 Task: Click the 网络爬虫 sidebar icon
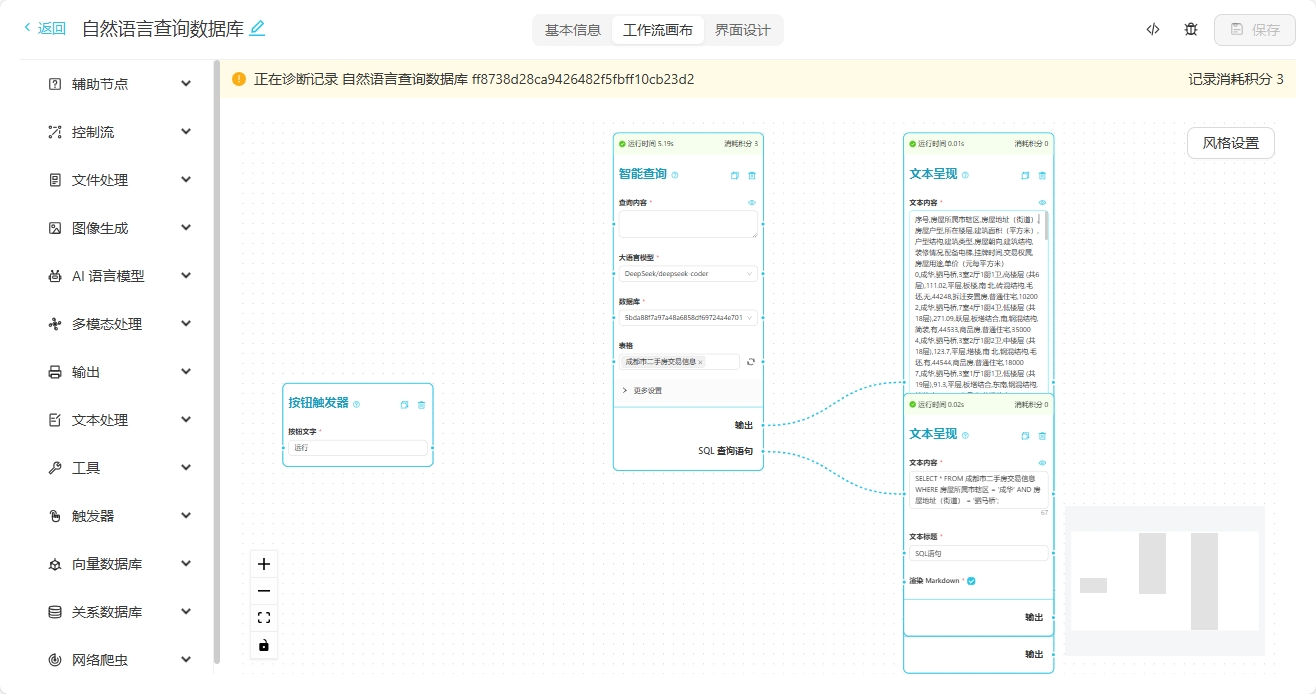(x=55, y=660)
